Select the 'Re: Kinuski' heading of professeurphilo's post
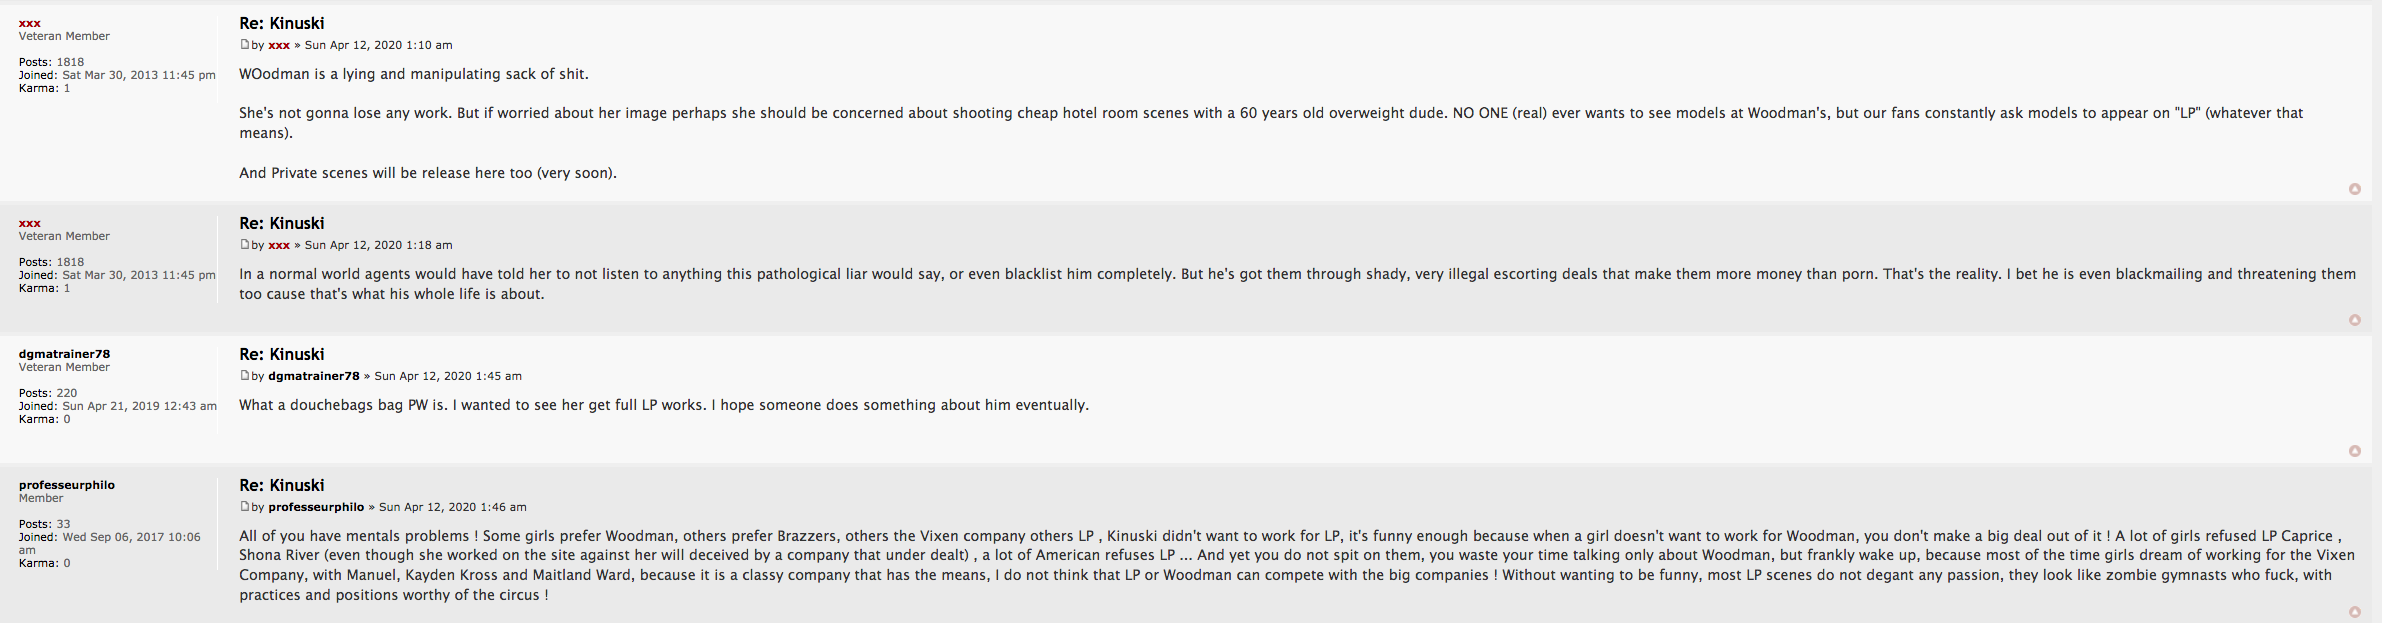 pyautogui.click(x=282, y=485)
